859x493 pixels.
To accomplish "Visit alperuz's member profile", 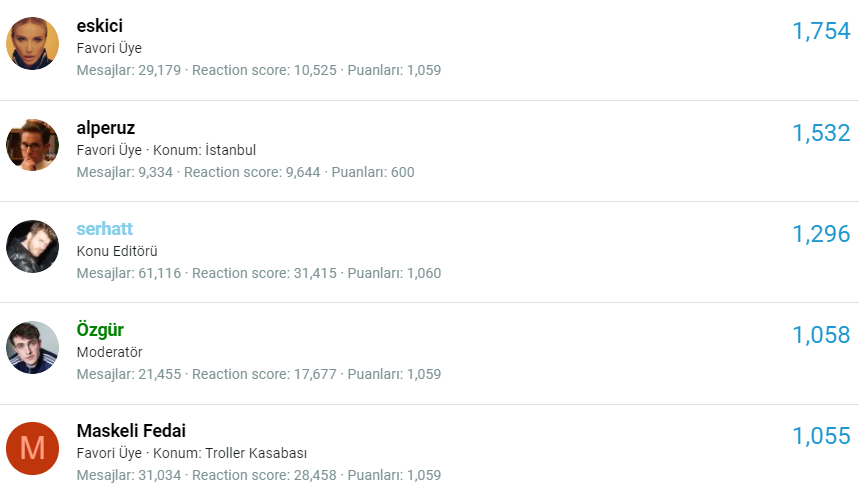I will click(106, 128).
